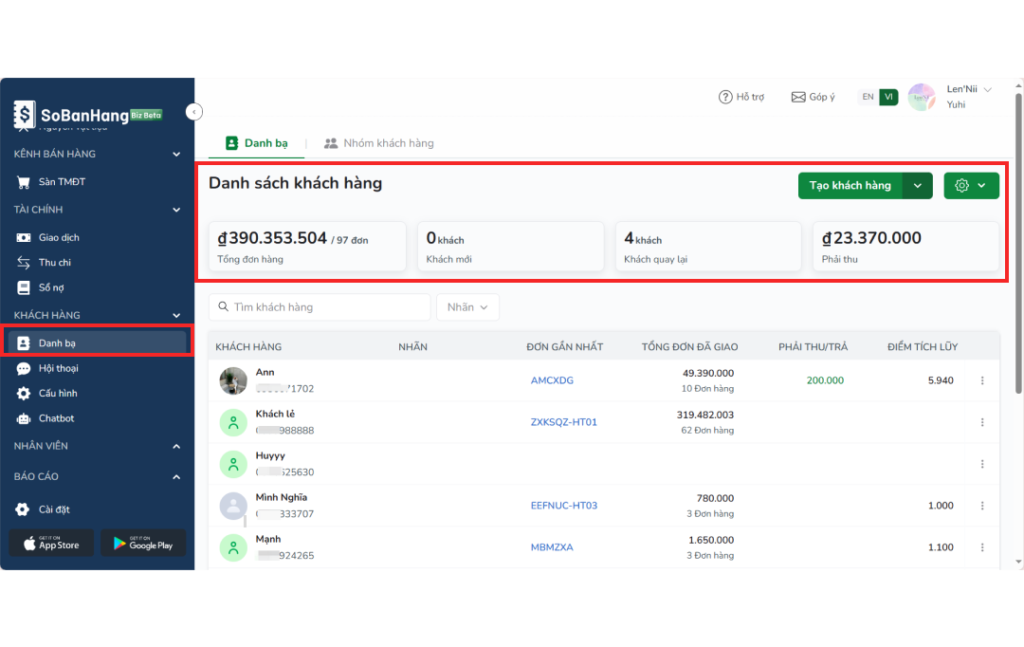1024x647 pixels.
Task: Open Sàn TMĐT shopping cart icon
Action: click(24, 182)
